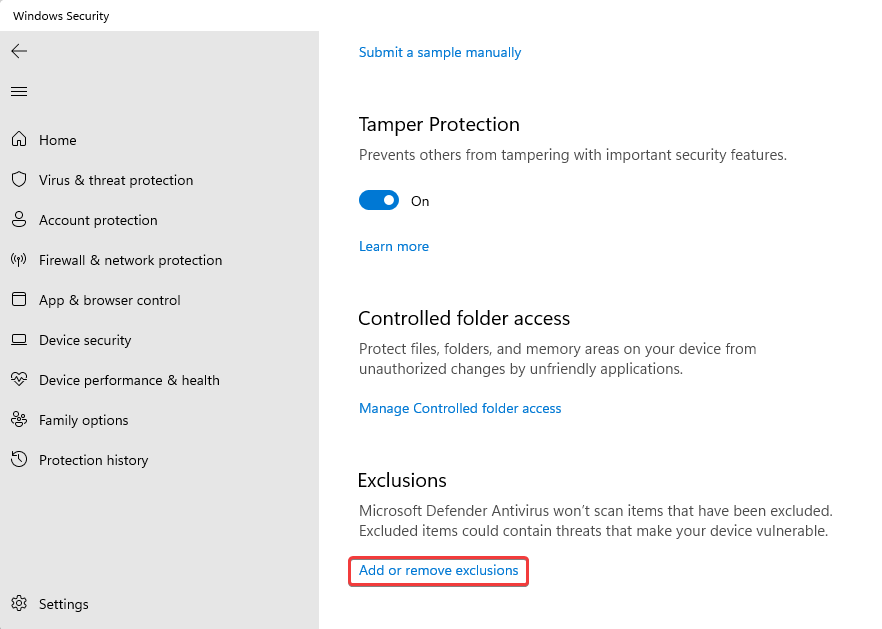Viewport: 882px width, 629px height.
Task: Click the Device security laptop icon
Action: point(19,340)
